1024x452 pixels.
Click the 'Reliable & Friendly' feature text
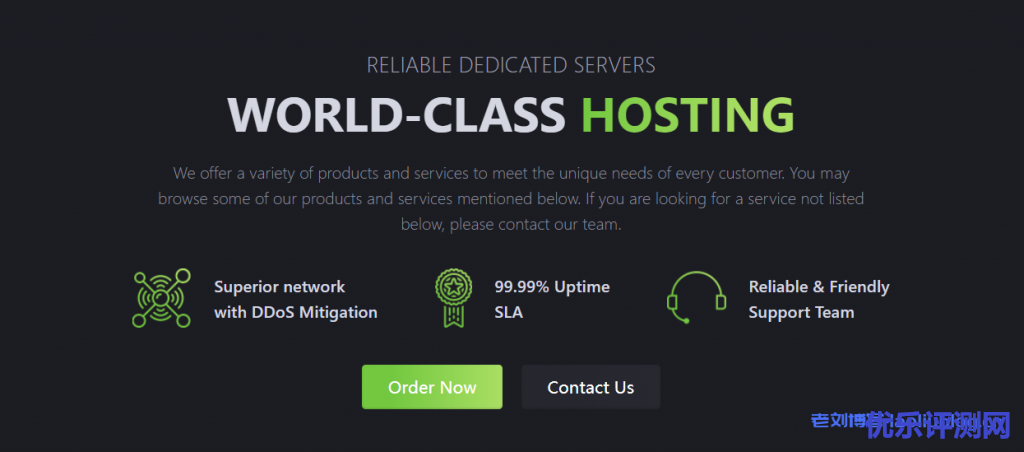click(819, 287)
